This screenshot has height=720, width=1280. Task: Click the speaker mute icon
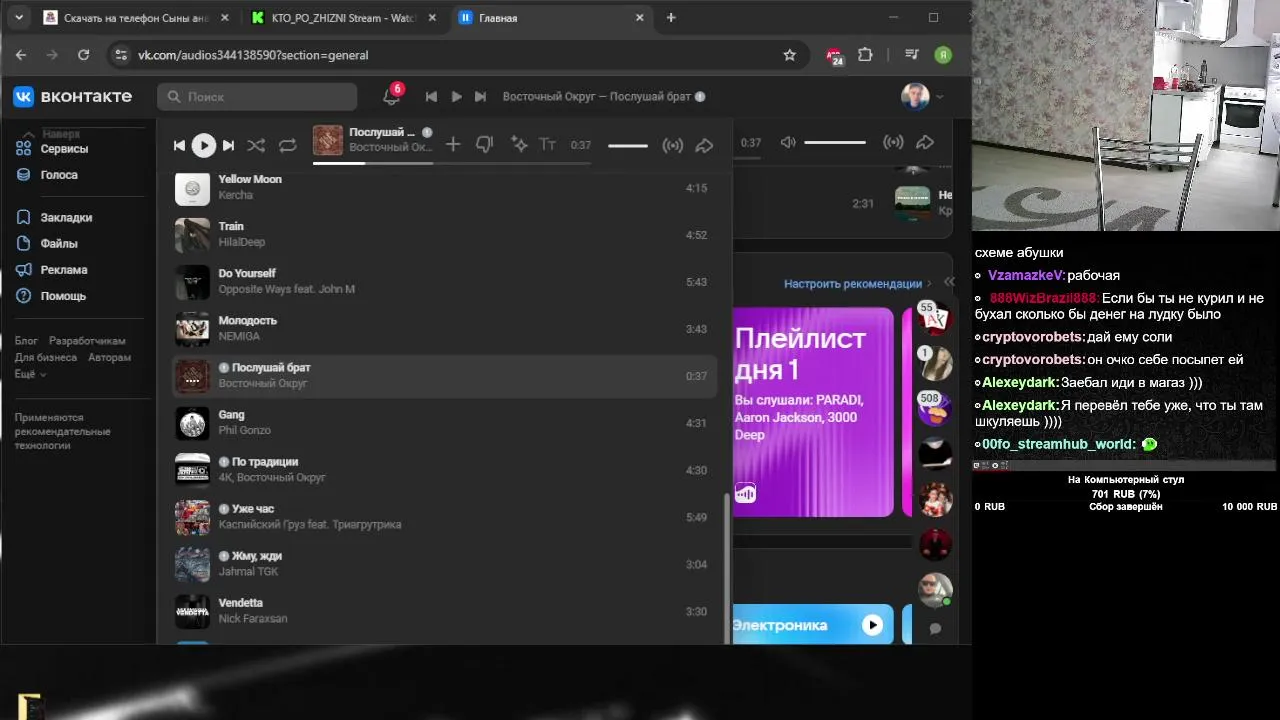coord(788,143)
